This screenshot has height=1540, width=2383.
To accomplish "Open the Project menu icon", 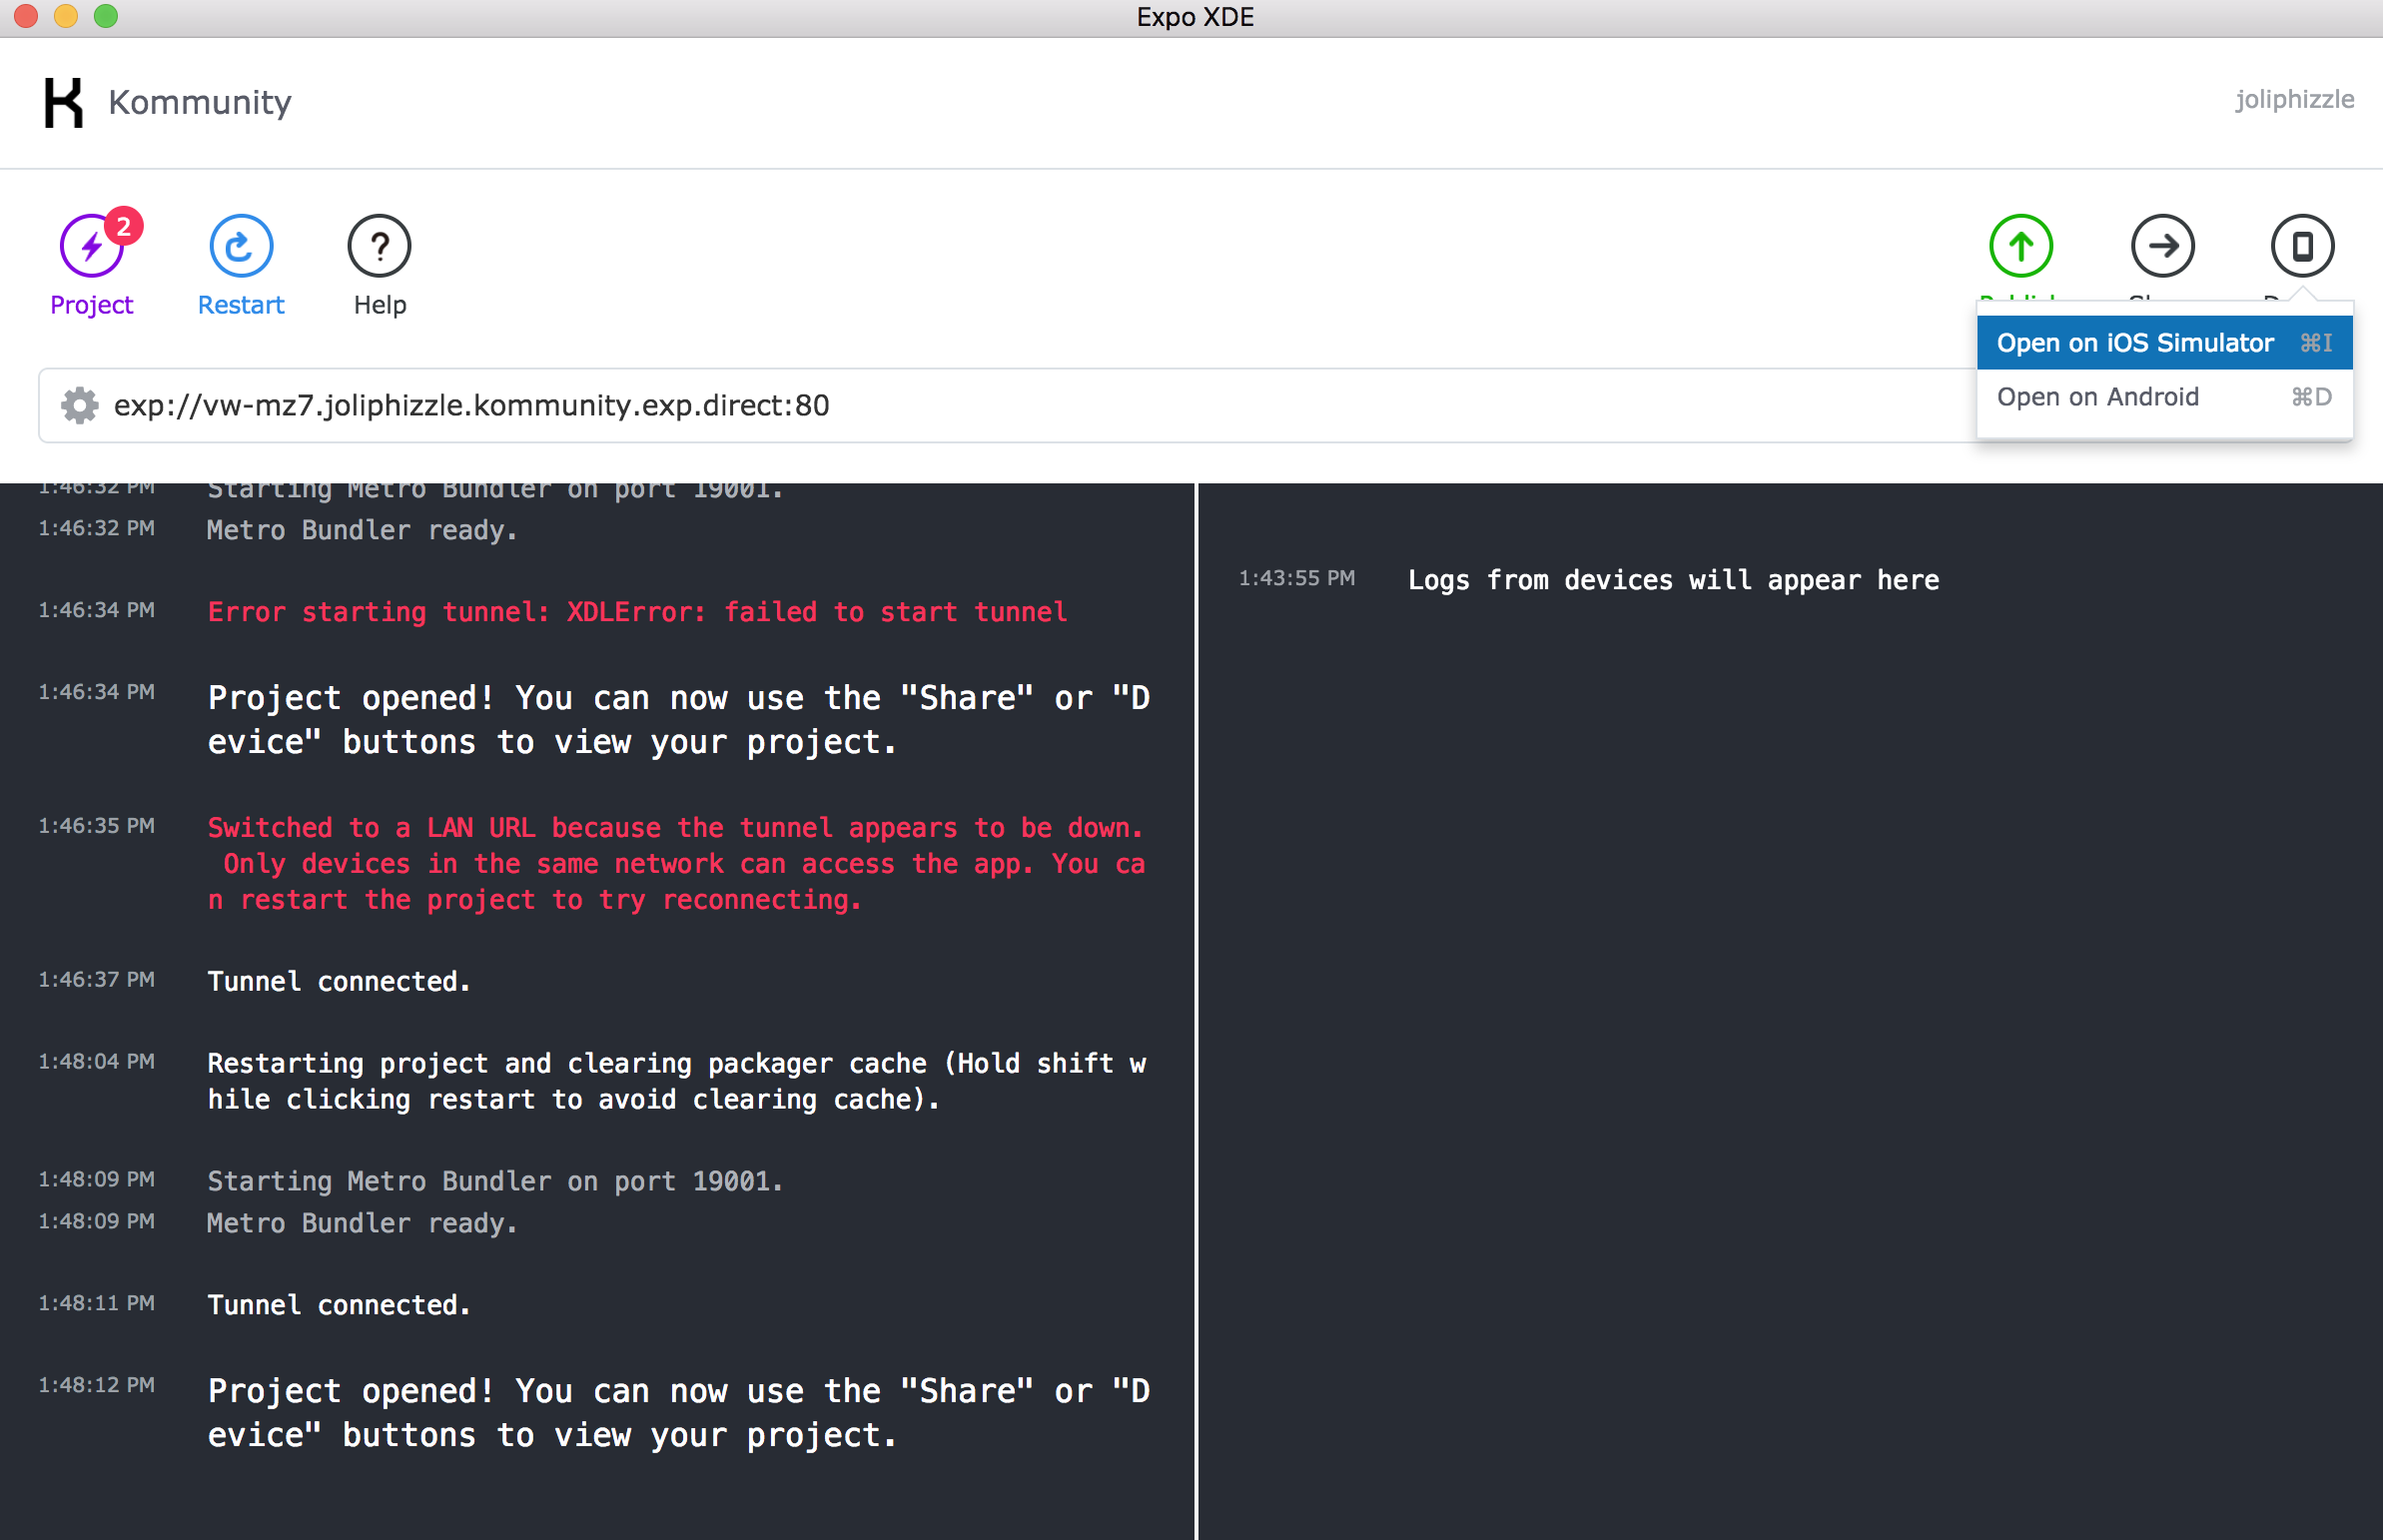I will tap(91, 245).
